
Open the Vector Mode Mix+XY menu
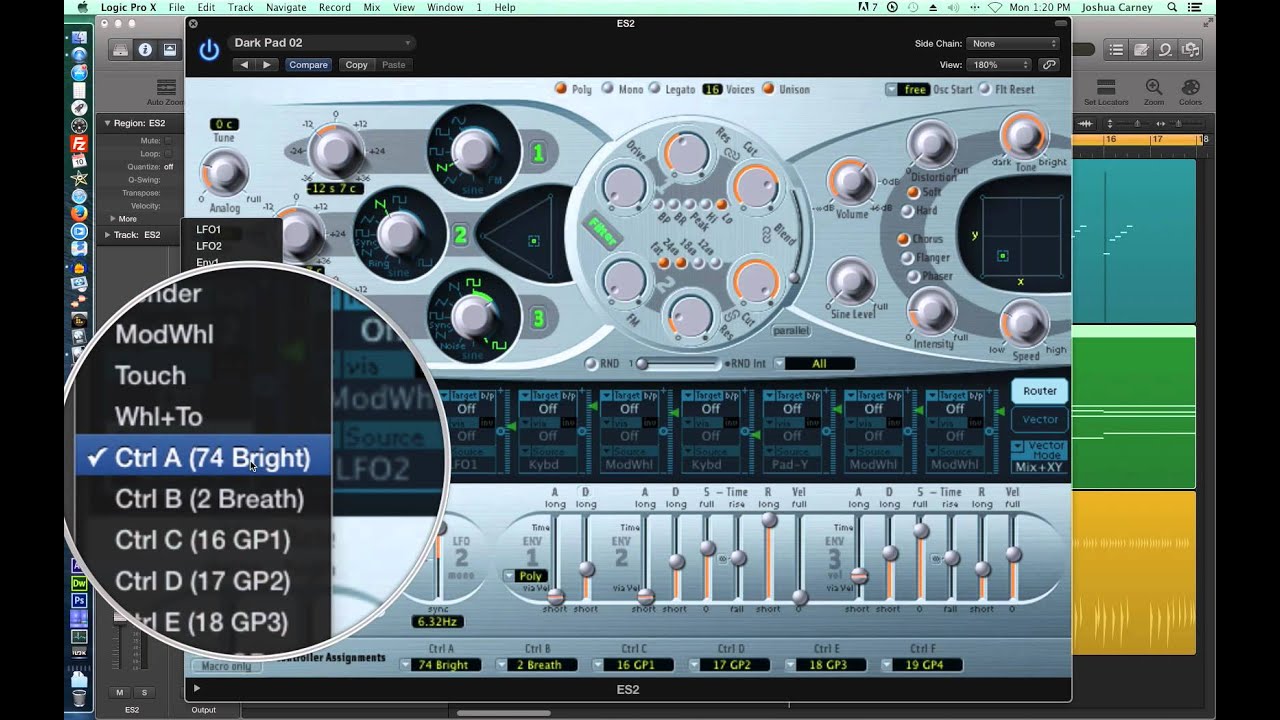tap(1038, 457)
